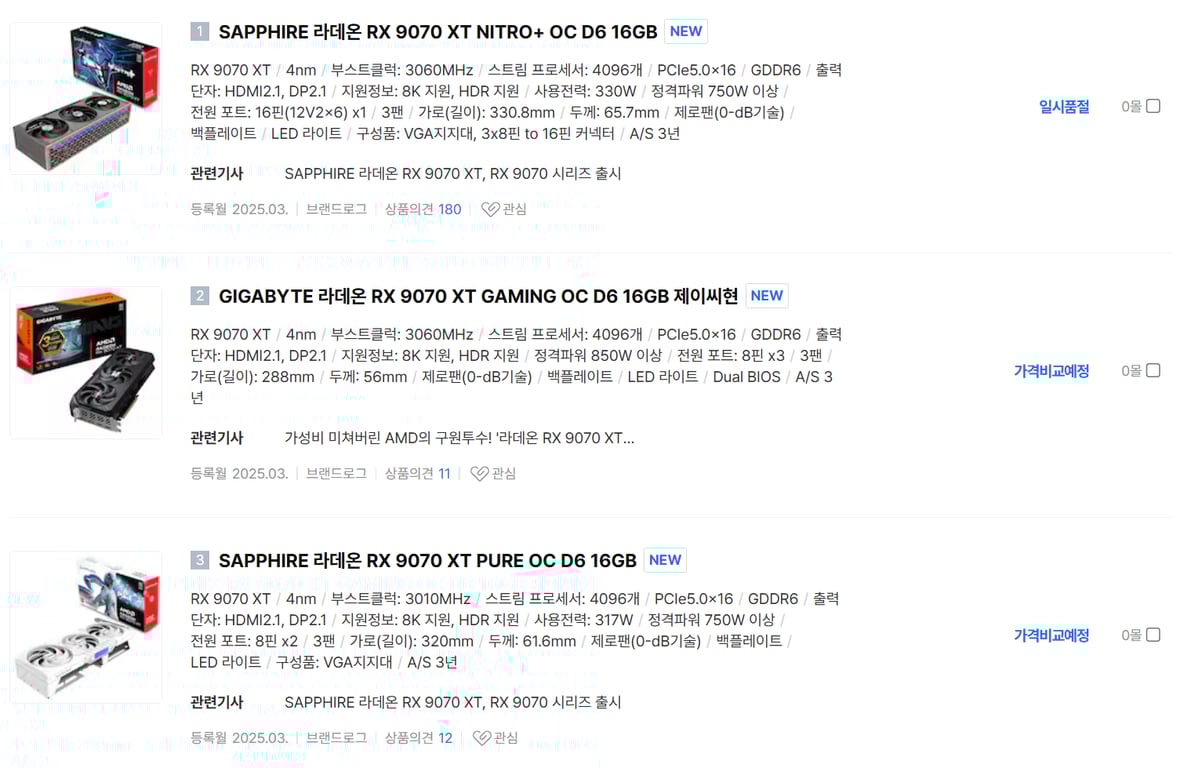This screenshot has width=1191, height=768.
Task: Tick the compare checkbox for GIGABYTE GAMING OC product
Action: pyautogui.click(x=1153, y=370)
